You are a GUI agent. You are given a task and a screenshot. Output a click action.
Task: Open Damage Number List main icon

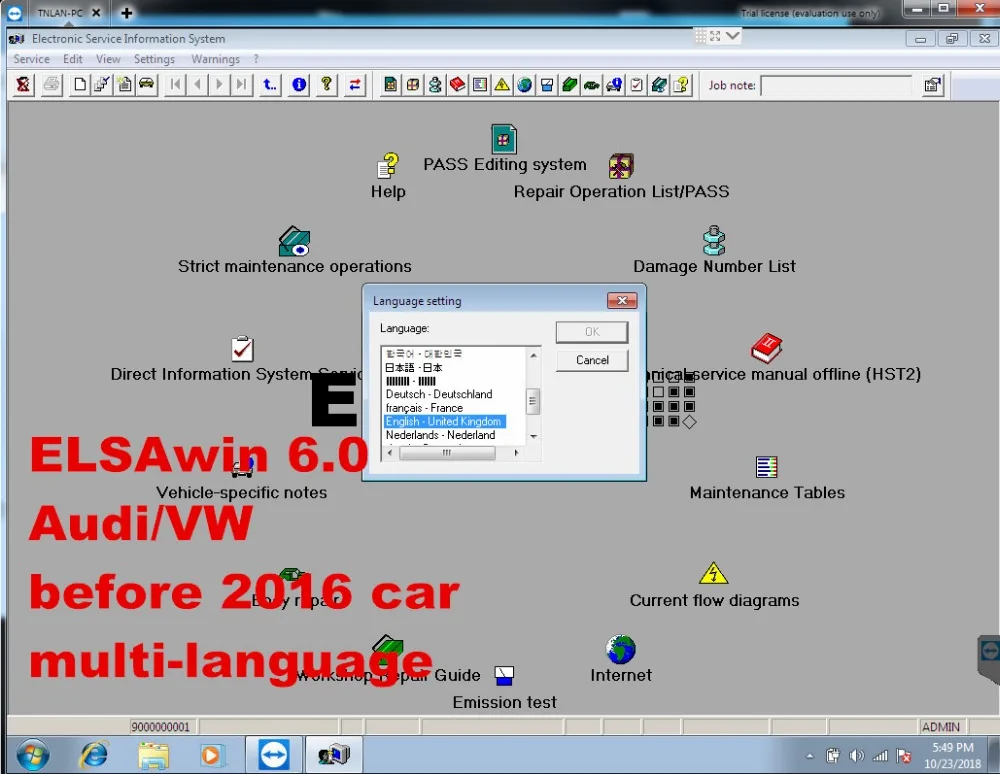[x=714, y=240]
